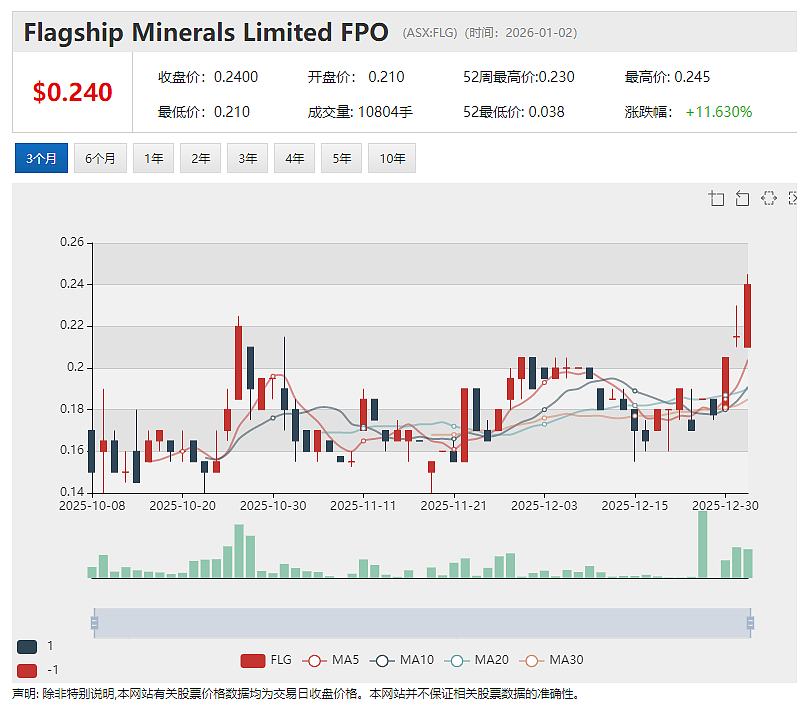
Task: Switch to the 6个月 period
Action: (100, 158)
